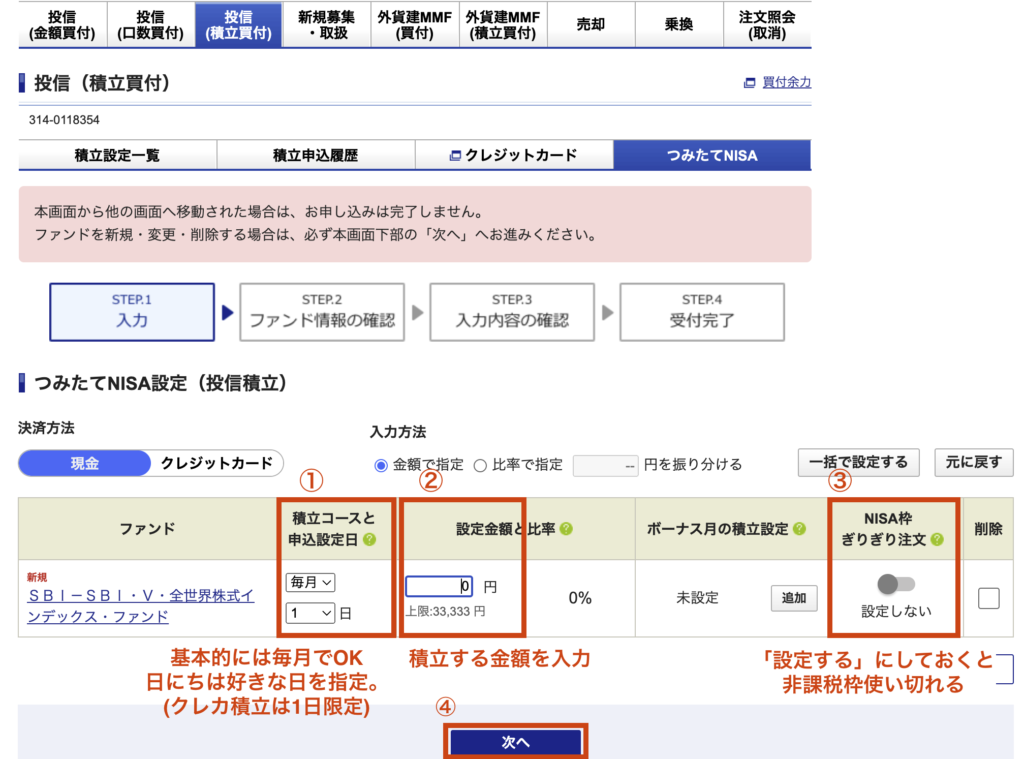Image resolution: width=1024 pixels, height=759 pixels.
Task: Click the 設定金額 yen input field
Action: [439, 587]
